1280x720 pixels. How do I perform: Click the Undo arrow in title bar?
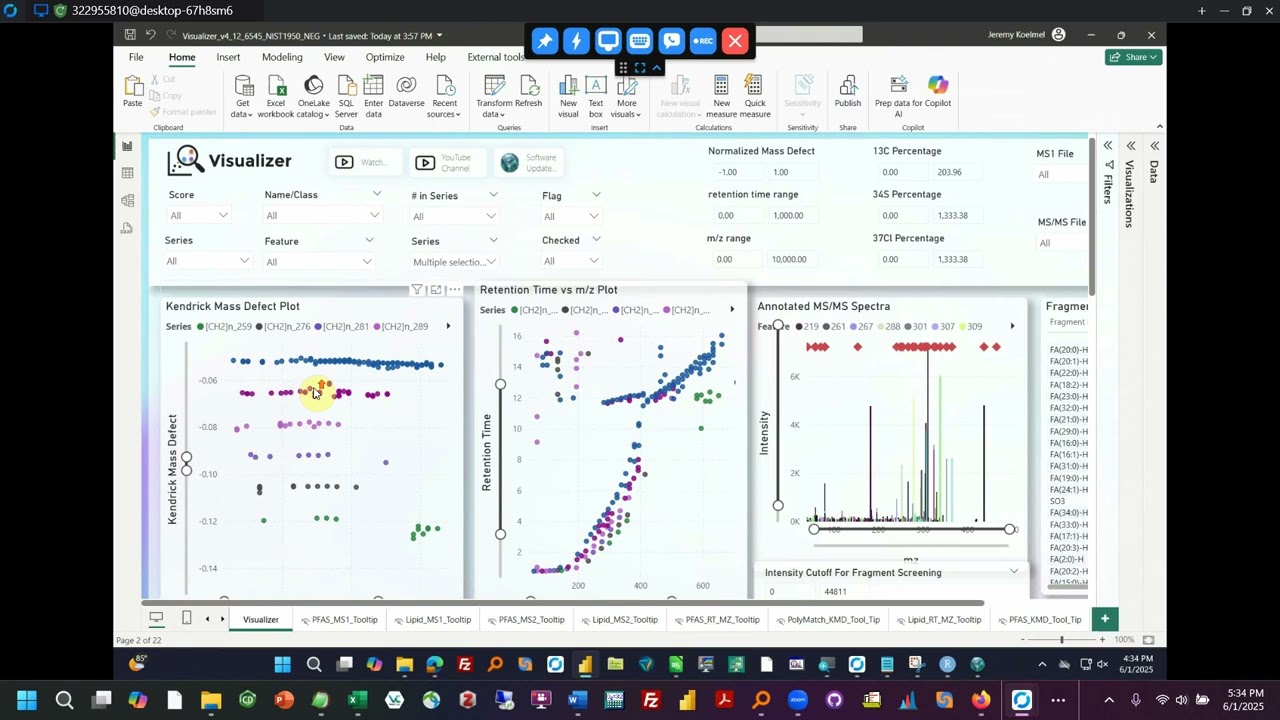tap(150, 35)
